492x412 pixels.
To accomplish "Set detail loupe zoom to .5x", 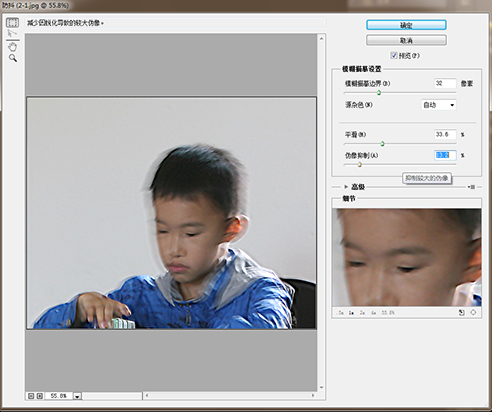I will click(x=340, y=313).
